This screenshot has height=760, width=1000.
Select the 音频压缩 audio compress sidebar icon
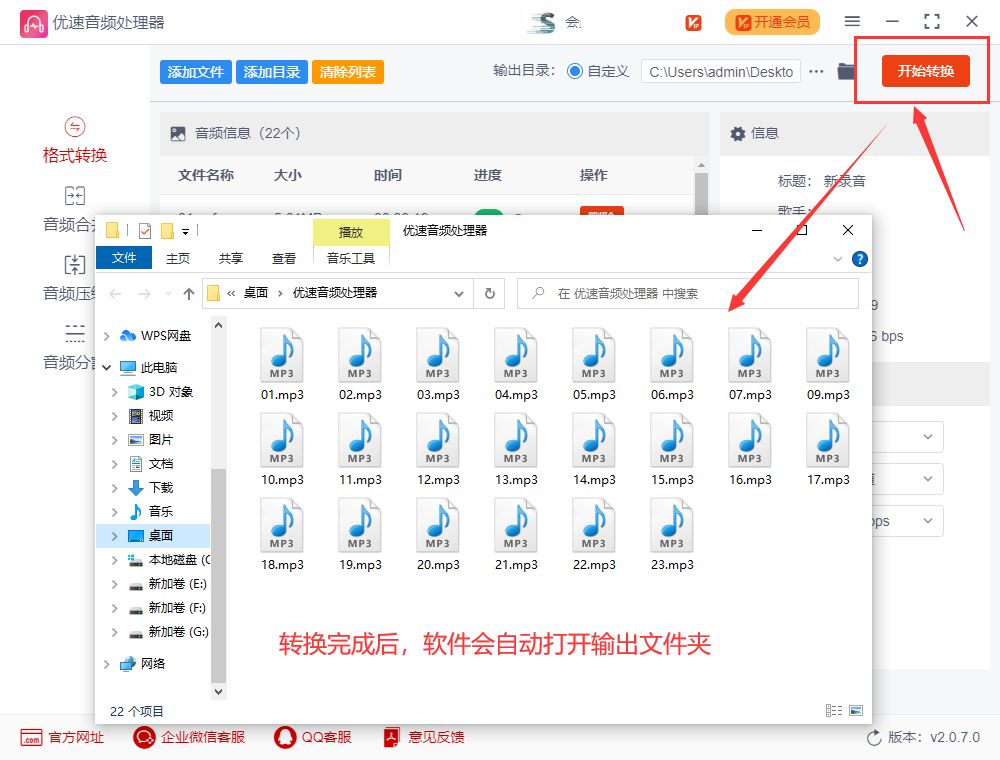[x=75, y=264]
